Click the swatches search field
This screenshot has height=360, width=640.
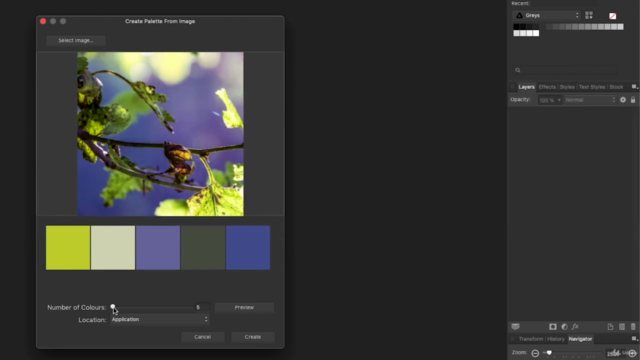pos(564,70)
